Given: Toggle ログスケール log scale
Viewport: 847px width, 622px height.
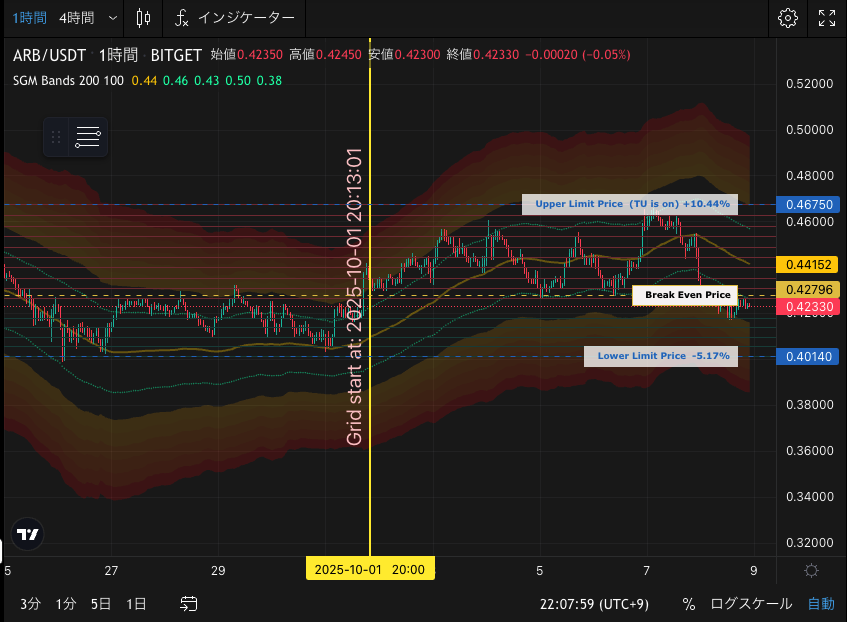Looking at the screenshot, I should pyautogui.click(x=751, y=604).
